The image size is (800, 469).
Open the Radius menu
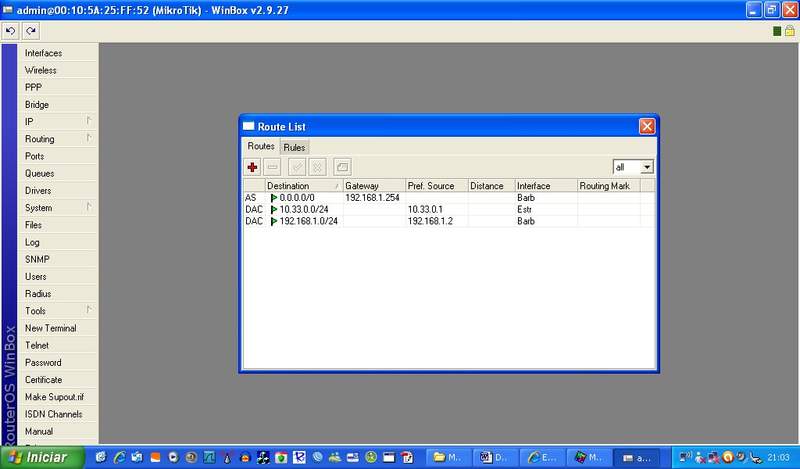click(x=57, y=294)
